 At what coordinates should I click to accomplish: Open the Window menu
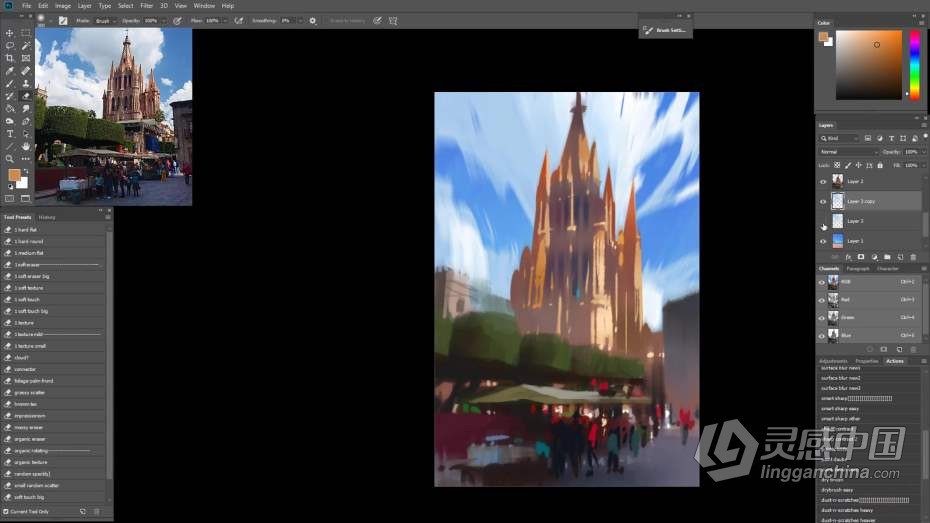click(204, 5)
